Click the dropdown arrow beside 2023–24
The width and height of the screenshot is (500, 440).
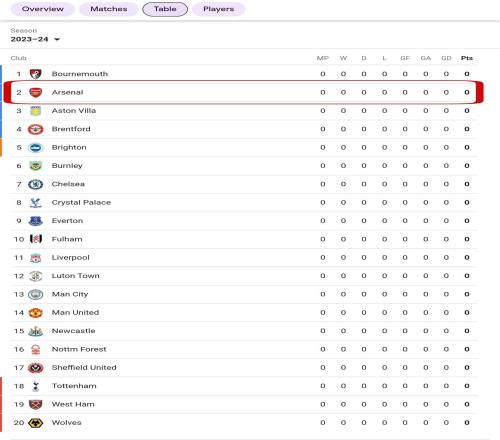click(x=57, y=39)
